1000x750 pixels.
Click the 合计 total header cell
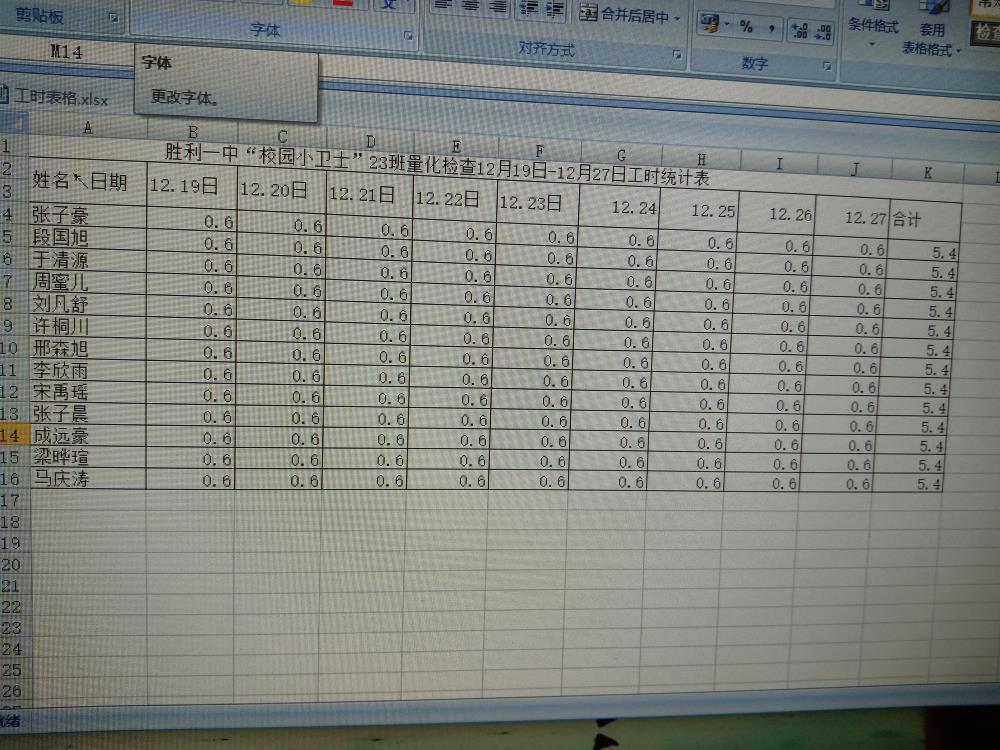pos(925,222)
